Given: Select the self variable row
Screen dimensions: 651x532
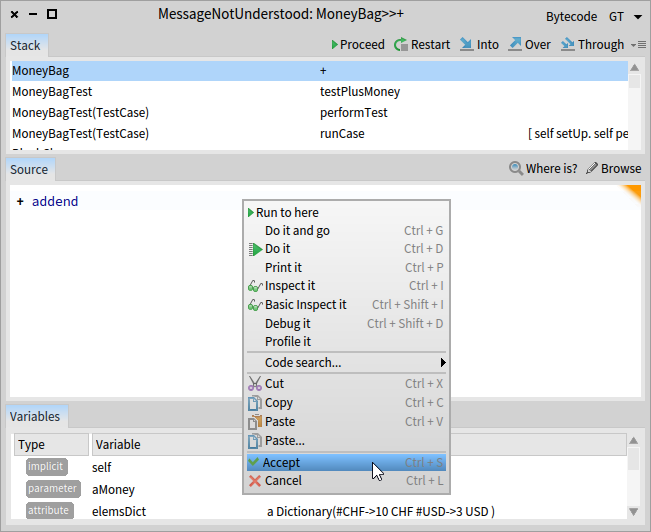Looking at the screenshot, I should click(x=319, y=467).
